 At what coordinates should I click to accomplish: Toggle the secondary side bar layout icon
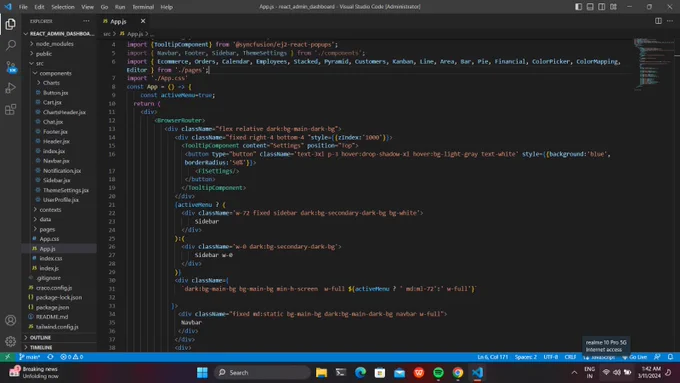click(x=602, y=7)
